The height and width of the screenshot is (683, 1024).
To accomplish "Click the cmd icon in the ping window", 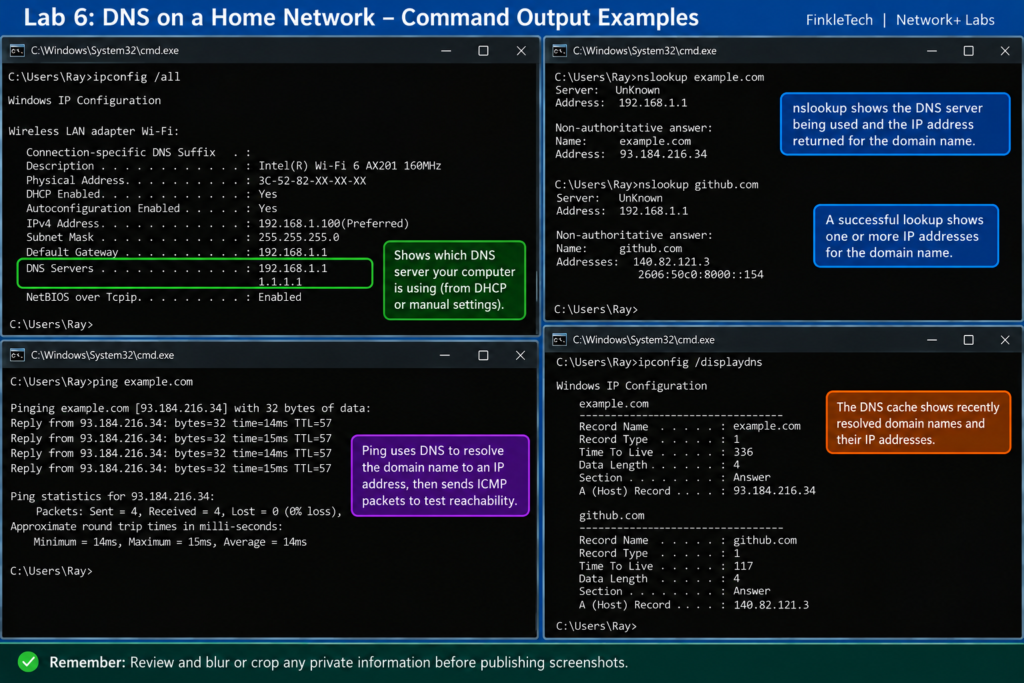I will point(17,355).
